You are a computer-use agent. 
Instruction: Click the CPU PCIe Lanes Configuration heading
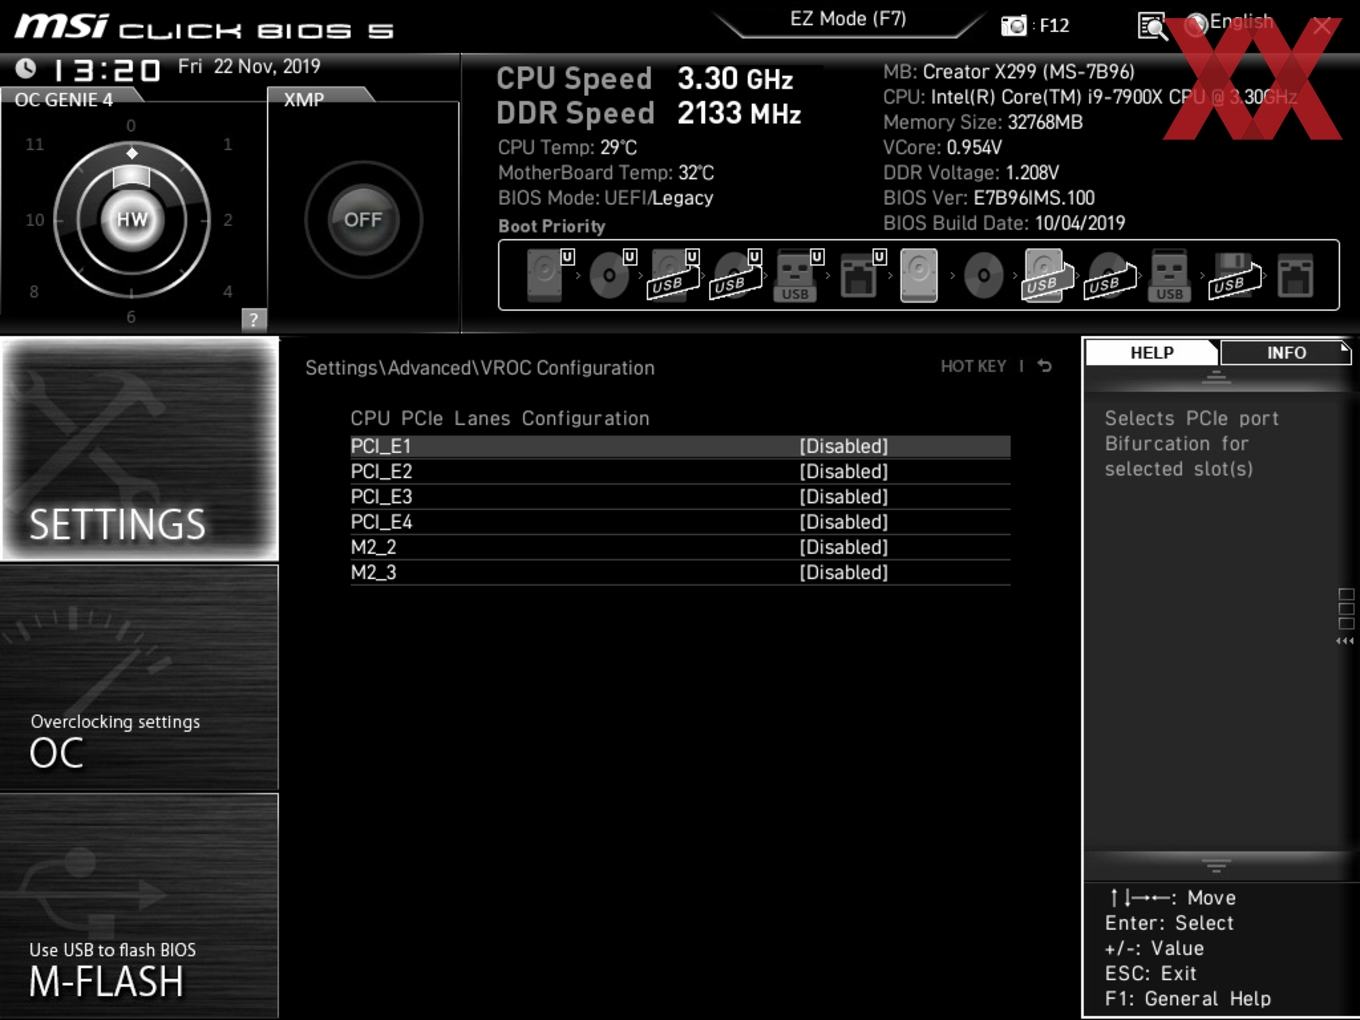tap(500, 418)
